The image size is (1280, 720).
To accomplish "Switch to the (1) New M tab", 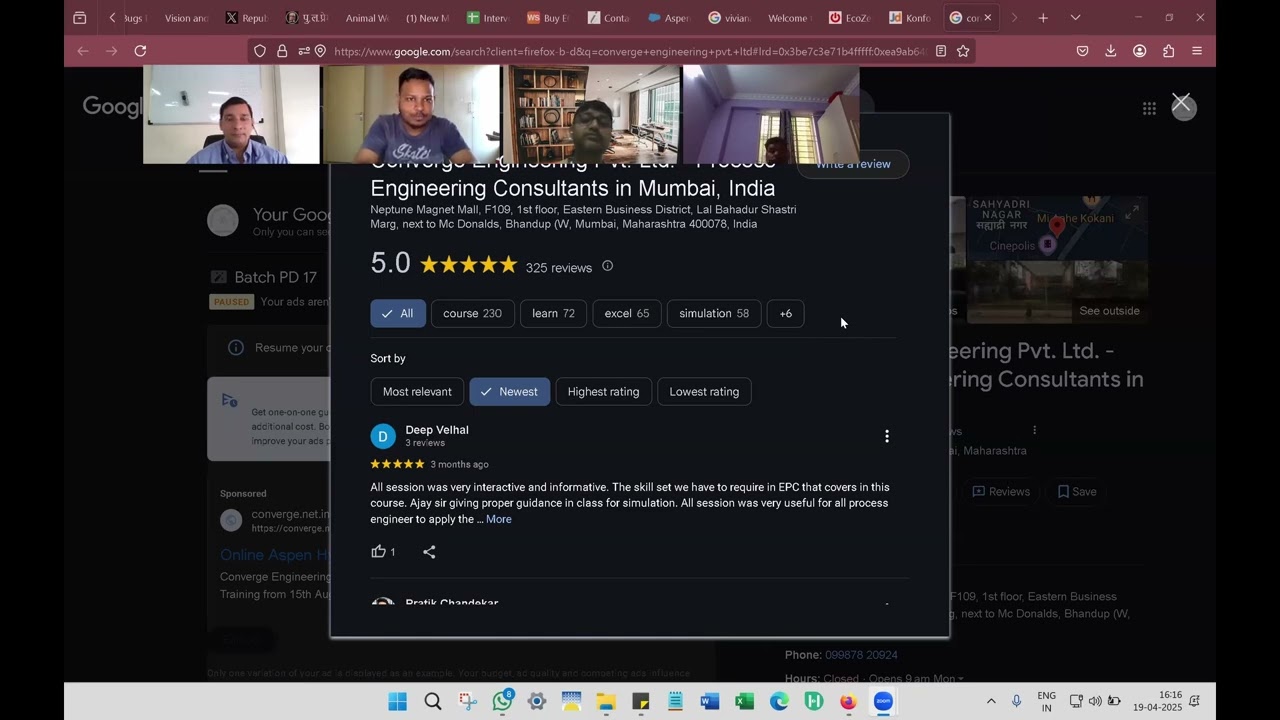I will tap(427, 18).
